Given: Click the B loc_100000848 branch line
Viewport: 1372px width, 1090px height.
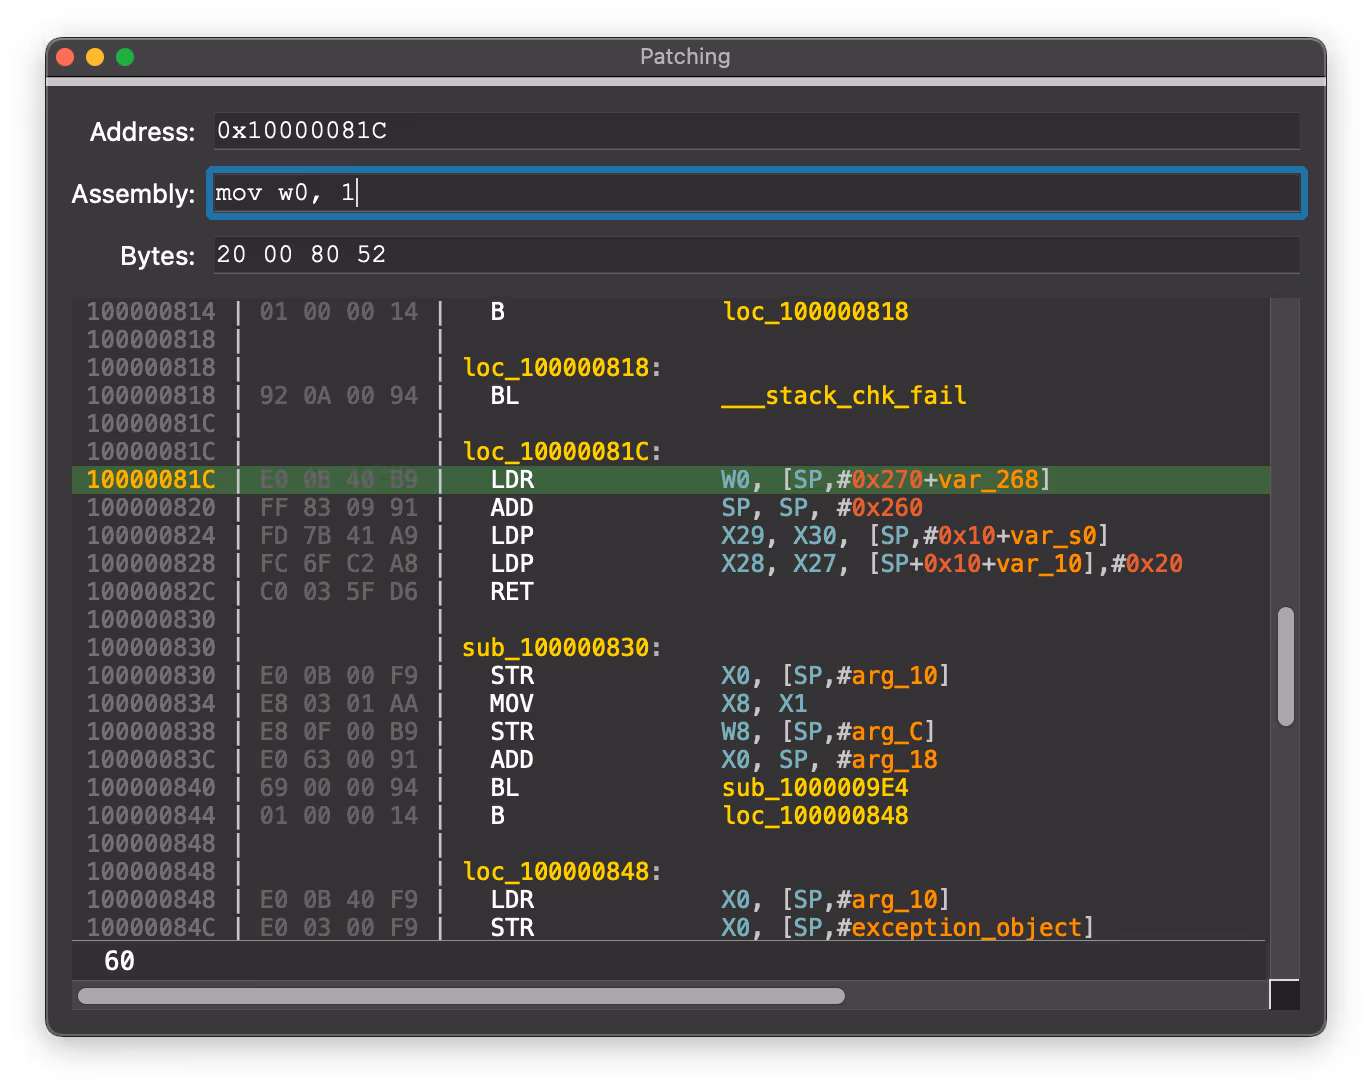Looking at the screenshot, I should tap(698, 816).
